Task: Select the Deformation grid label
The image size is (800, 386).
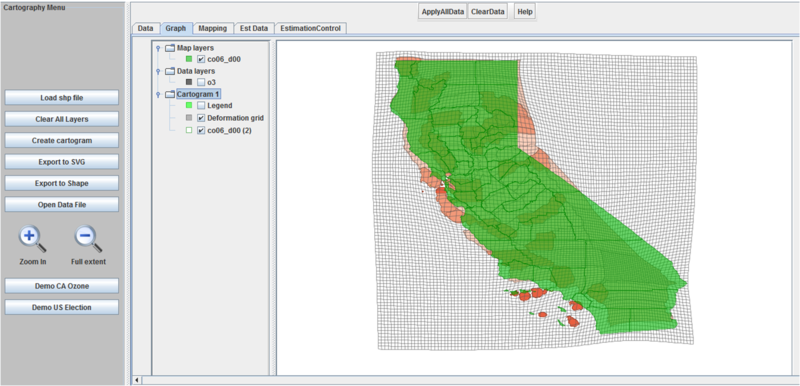Action: 235,118
